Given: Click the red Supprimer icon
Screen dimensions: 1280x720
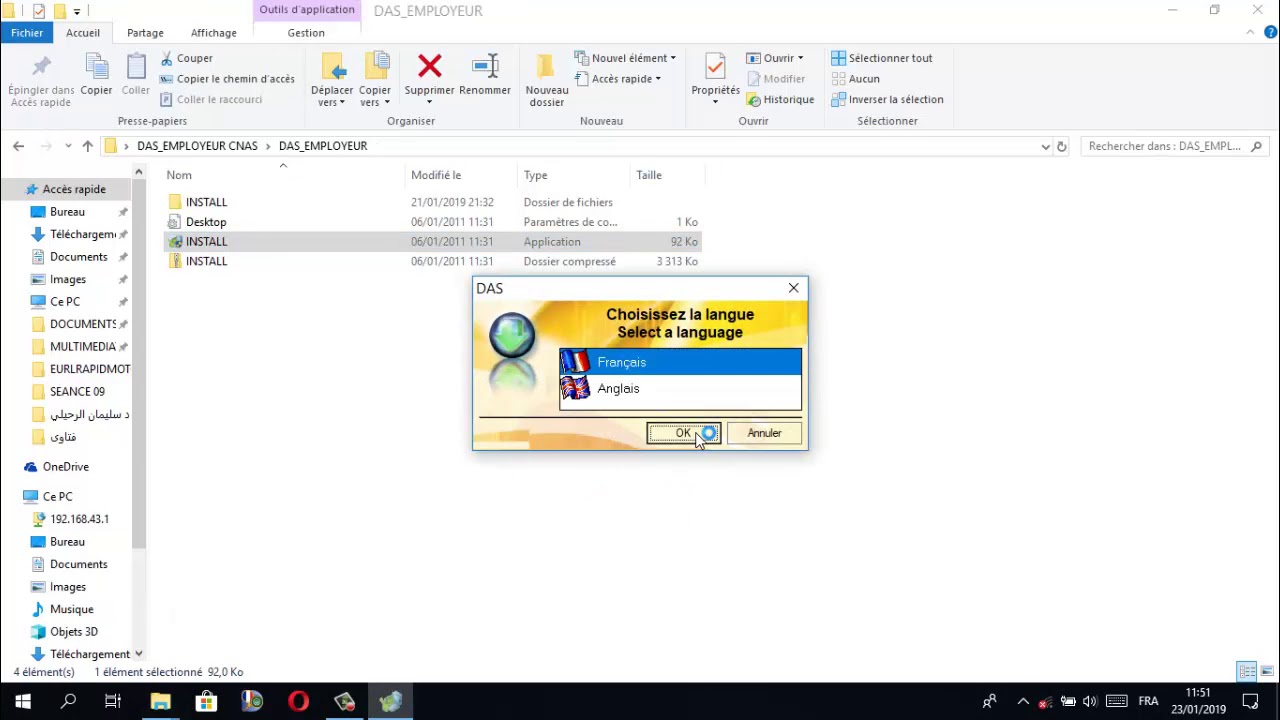Looking at the screenshot, I should click(x=430, y=67).
